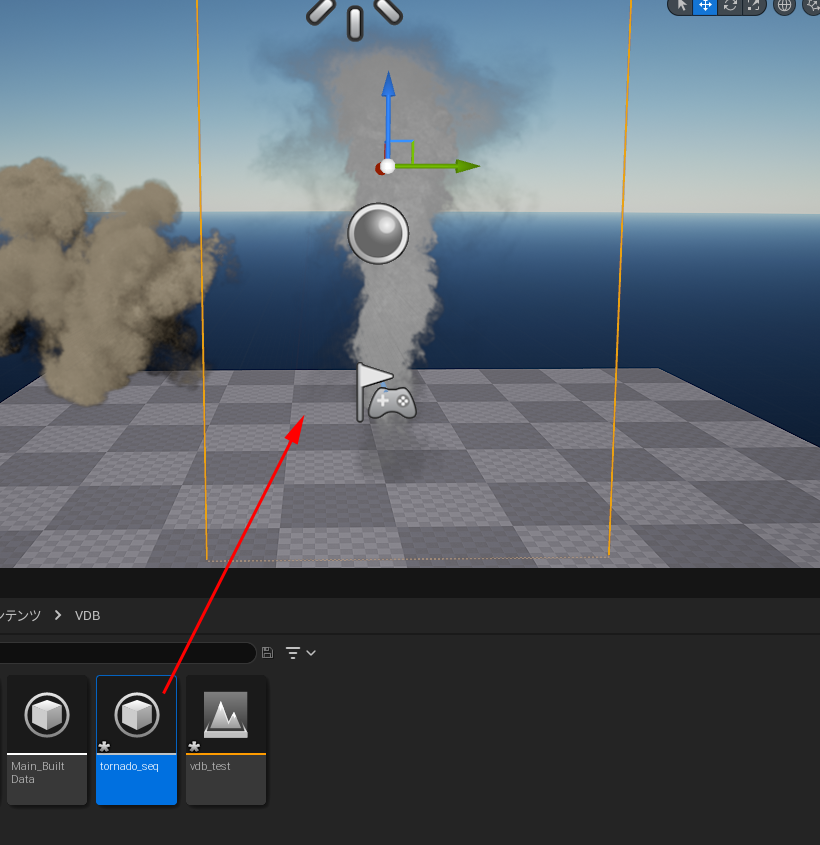Open the VDB folder breadcrumb
Image resolution: width=820 pixels, height=845 pixels.
[x=88, y=616]
